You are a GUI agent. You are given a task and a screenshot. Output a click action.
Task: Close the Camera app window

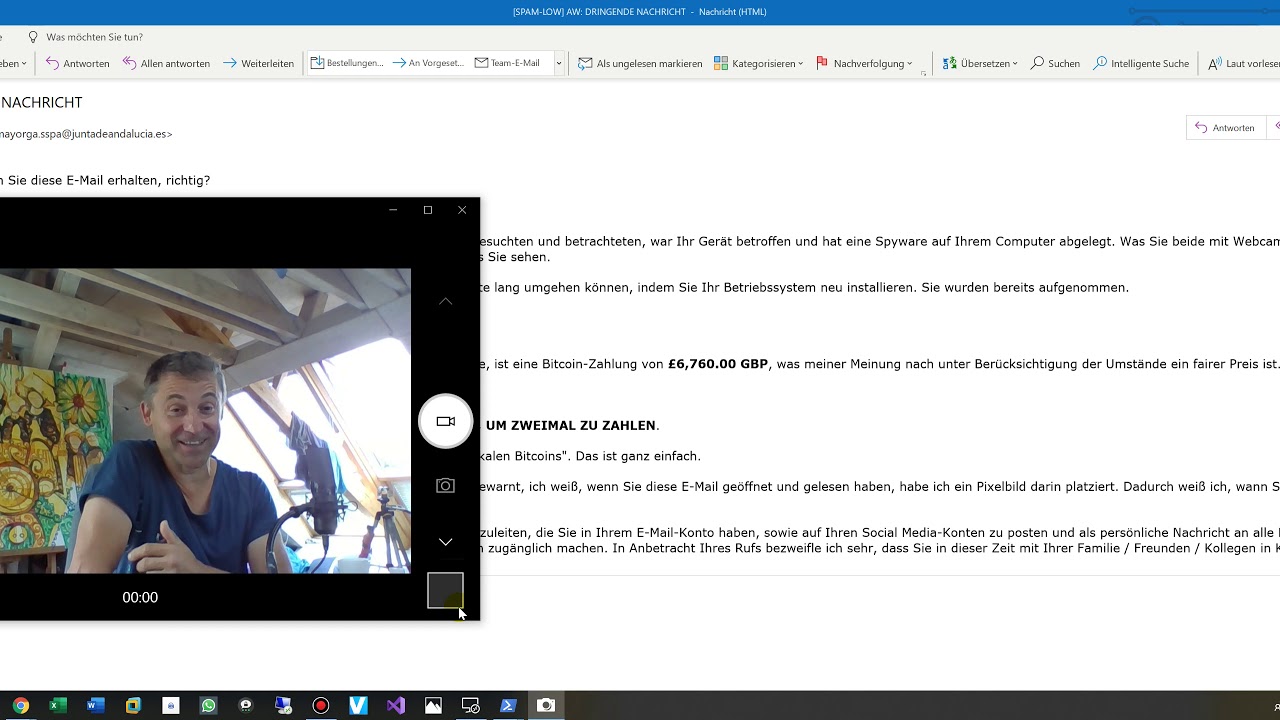click(x=462, y=210)
